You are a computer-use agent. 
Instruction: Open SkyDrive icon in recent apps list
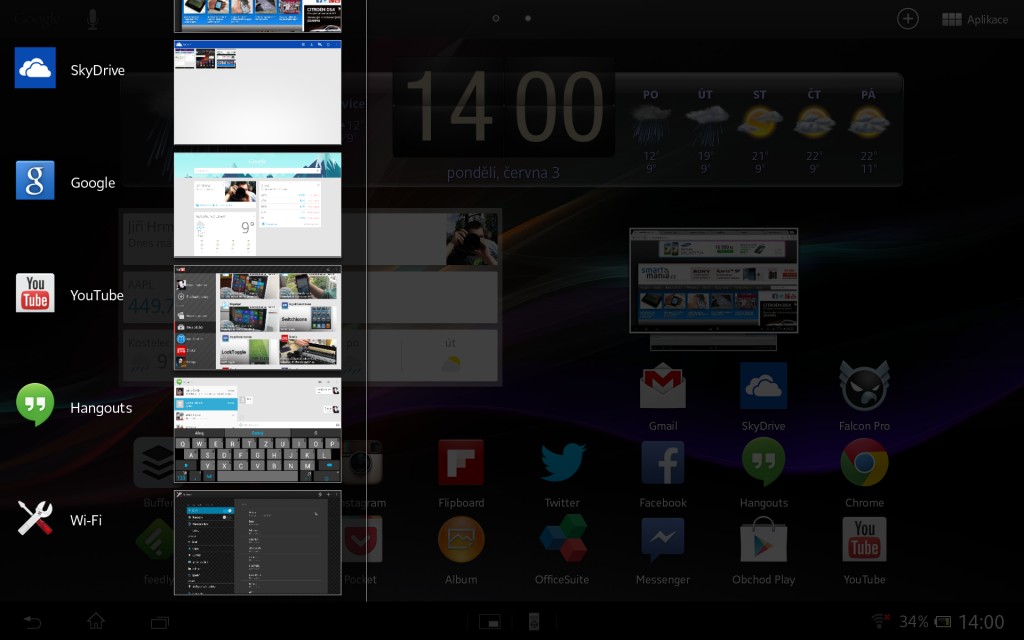pos(35,67)
